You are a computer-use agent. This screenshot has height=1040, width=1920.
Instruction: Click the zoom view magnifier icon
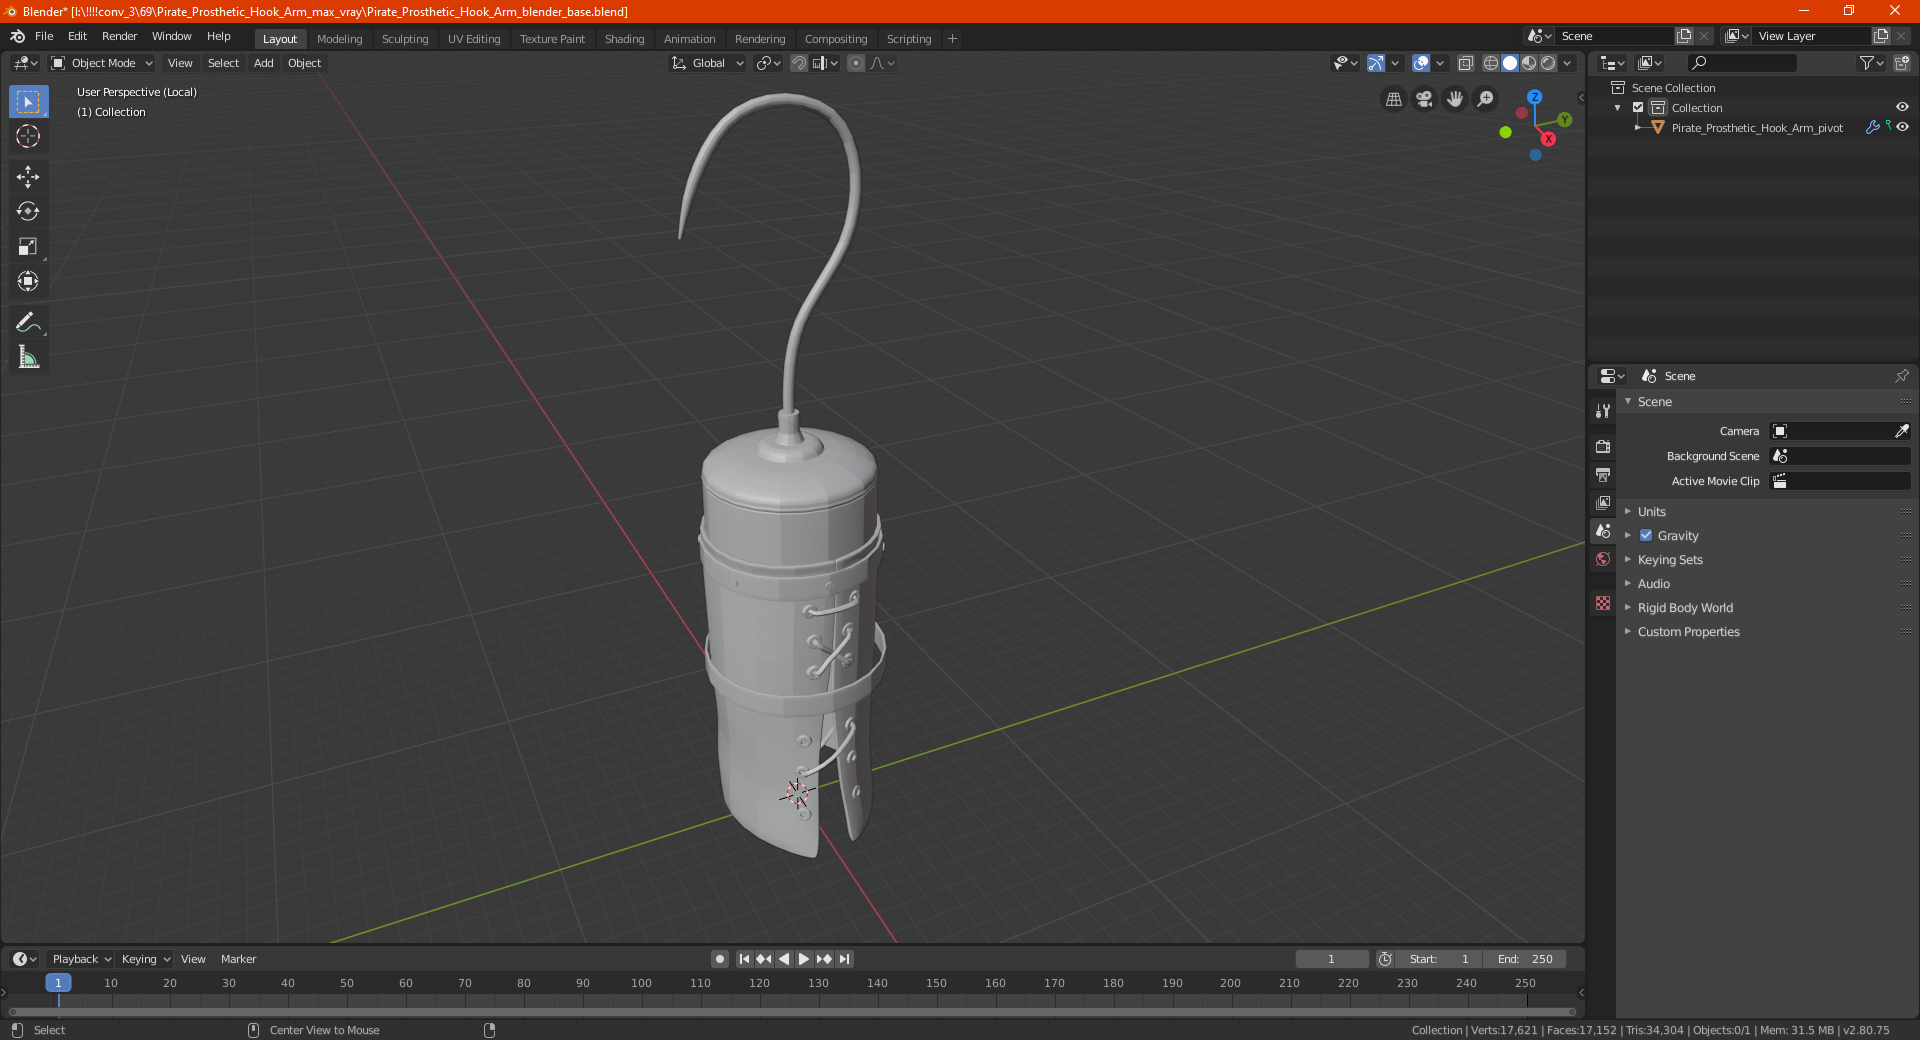tap(1486, 99)
